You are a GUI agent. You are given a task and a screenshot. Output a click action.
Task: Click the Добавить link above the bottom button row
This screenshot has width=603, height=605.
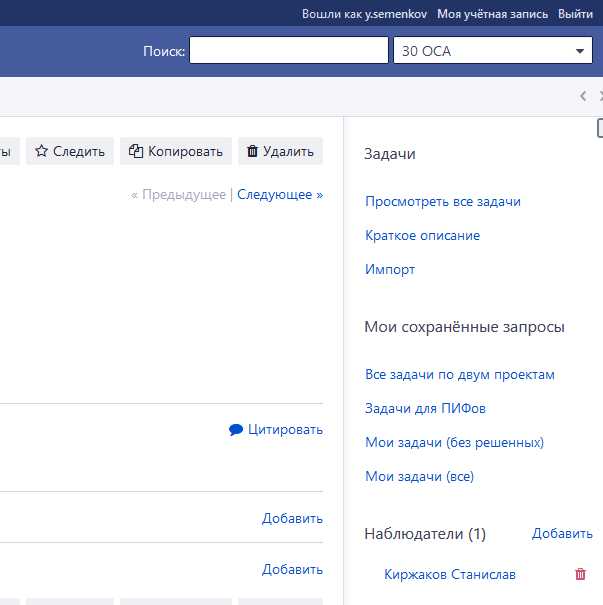point(292,569)
